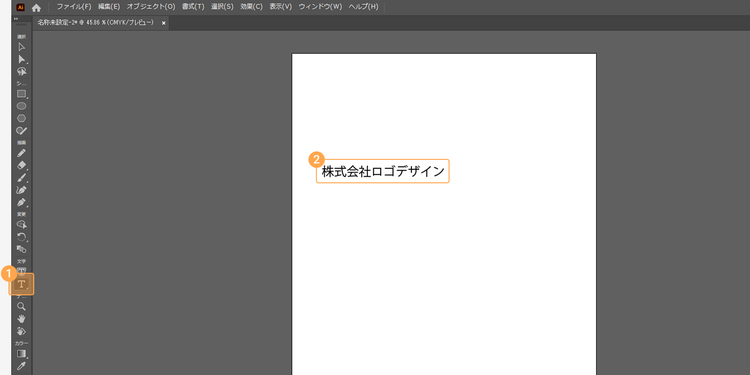Select the Rotate View tool
The width and height of the screenshot is (750, 375).
click(x=22, y=331)
